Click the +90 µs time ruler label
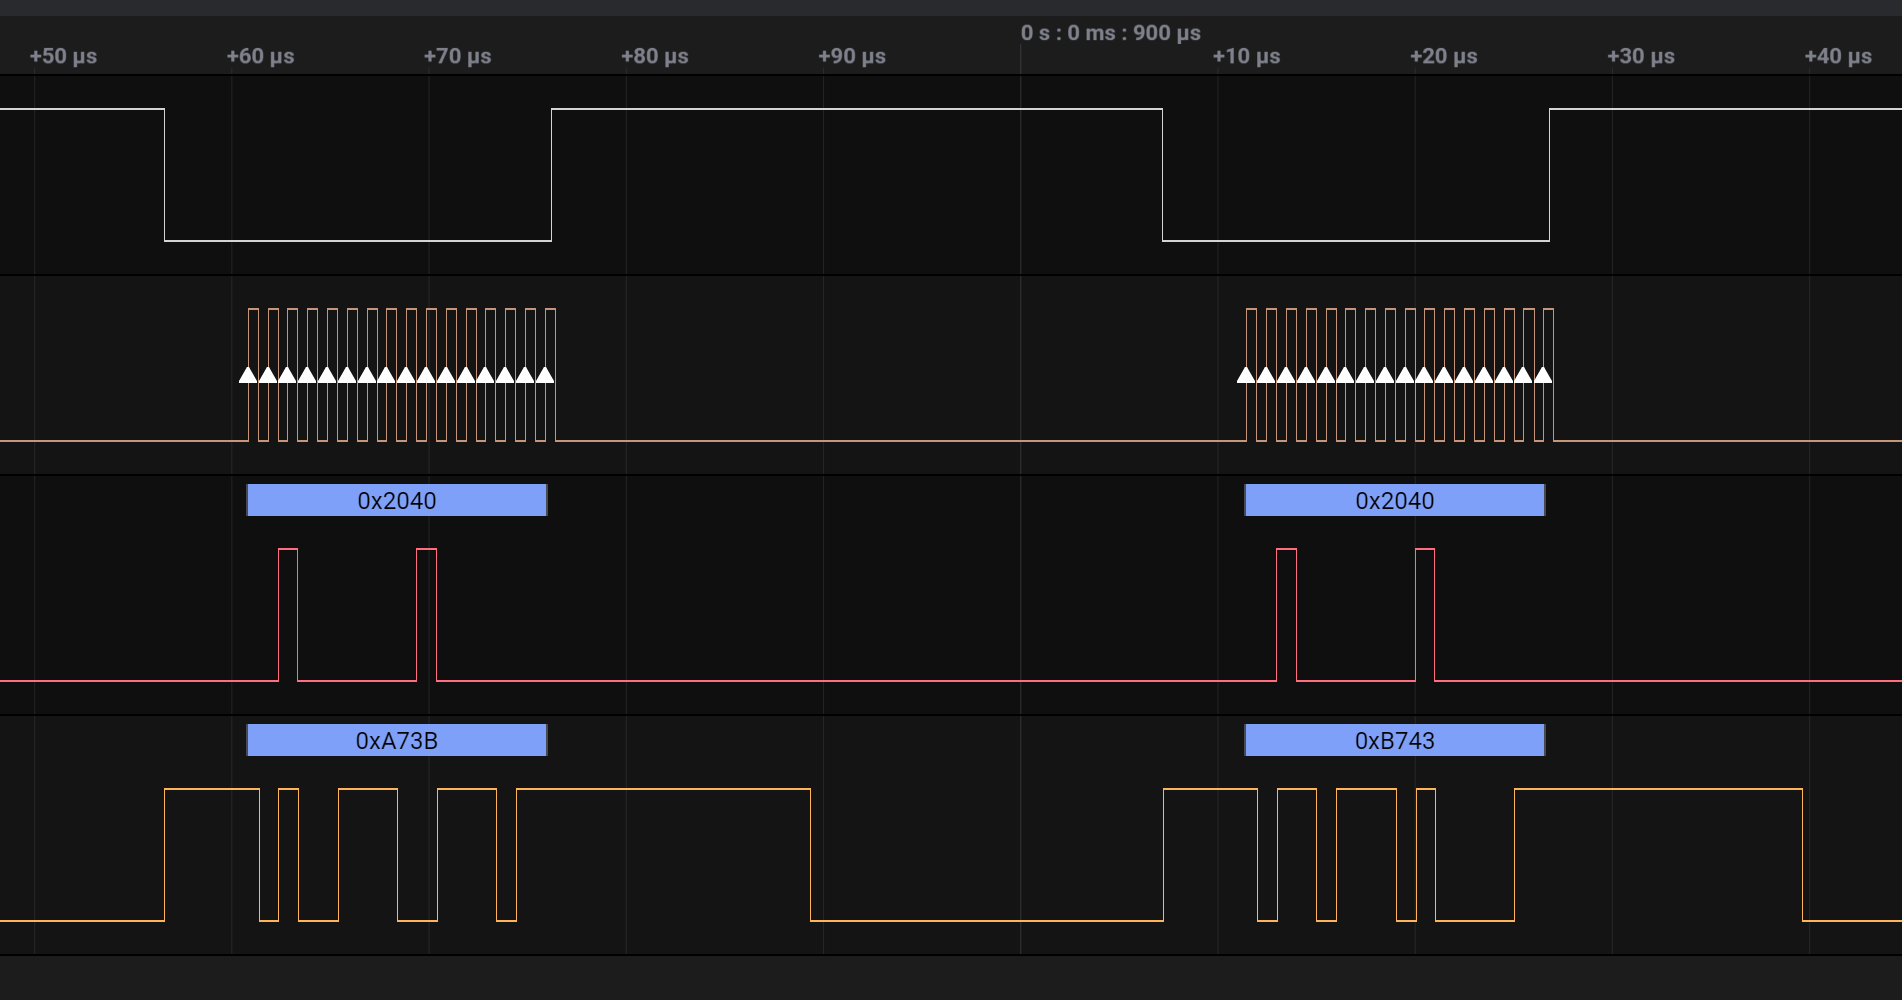1902x1000 pixels. [852, 56]
